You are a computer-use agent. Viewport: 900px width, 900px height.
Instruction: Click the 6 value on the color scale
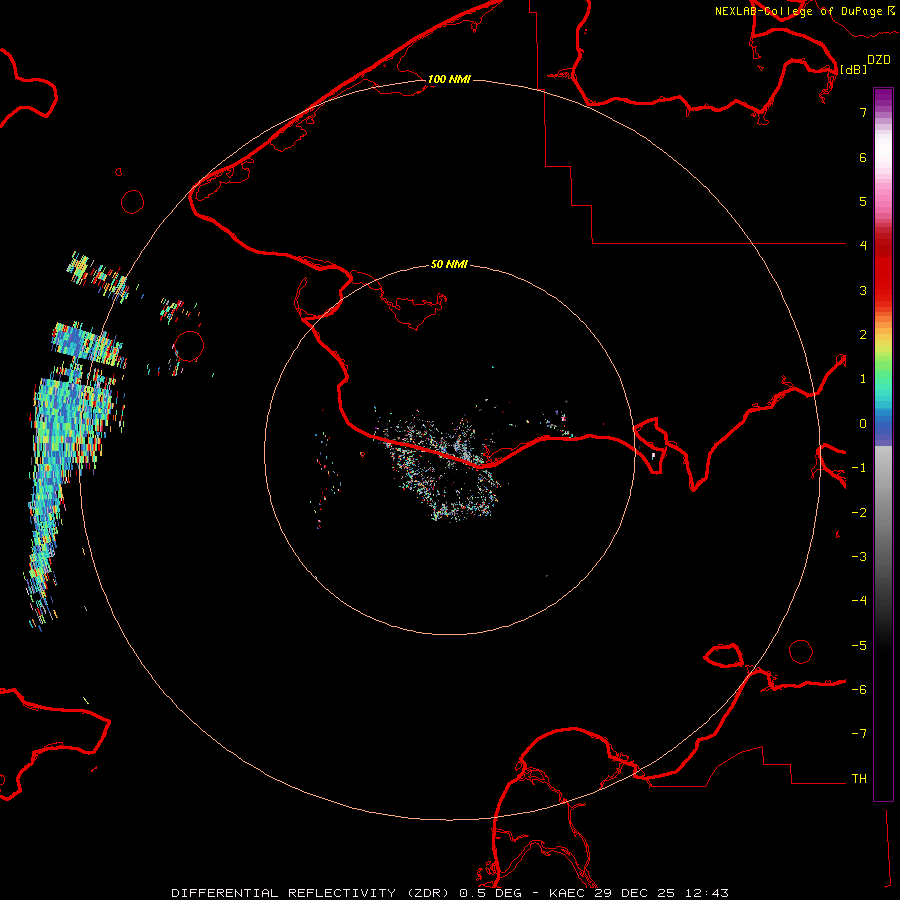tap(863, 157)
